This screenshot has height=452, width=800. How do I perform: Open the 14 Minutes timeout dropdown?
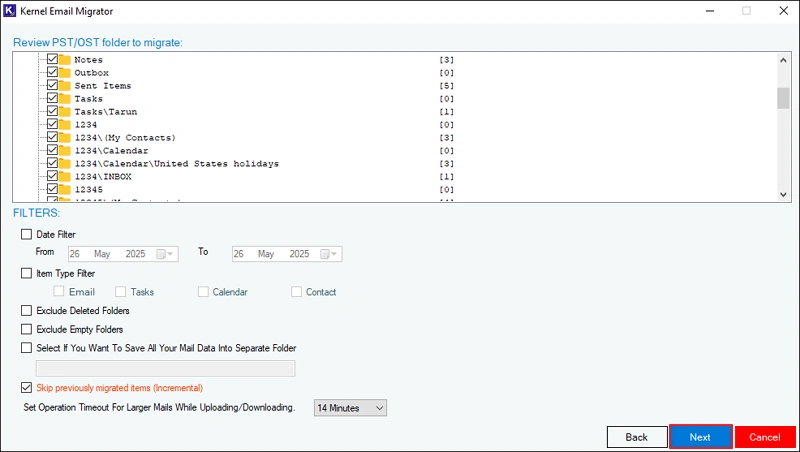(350, 408)
